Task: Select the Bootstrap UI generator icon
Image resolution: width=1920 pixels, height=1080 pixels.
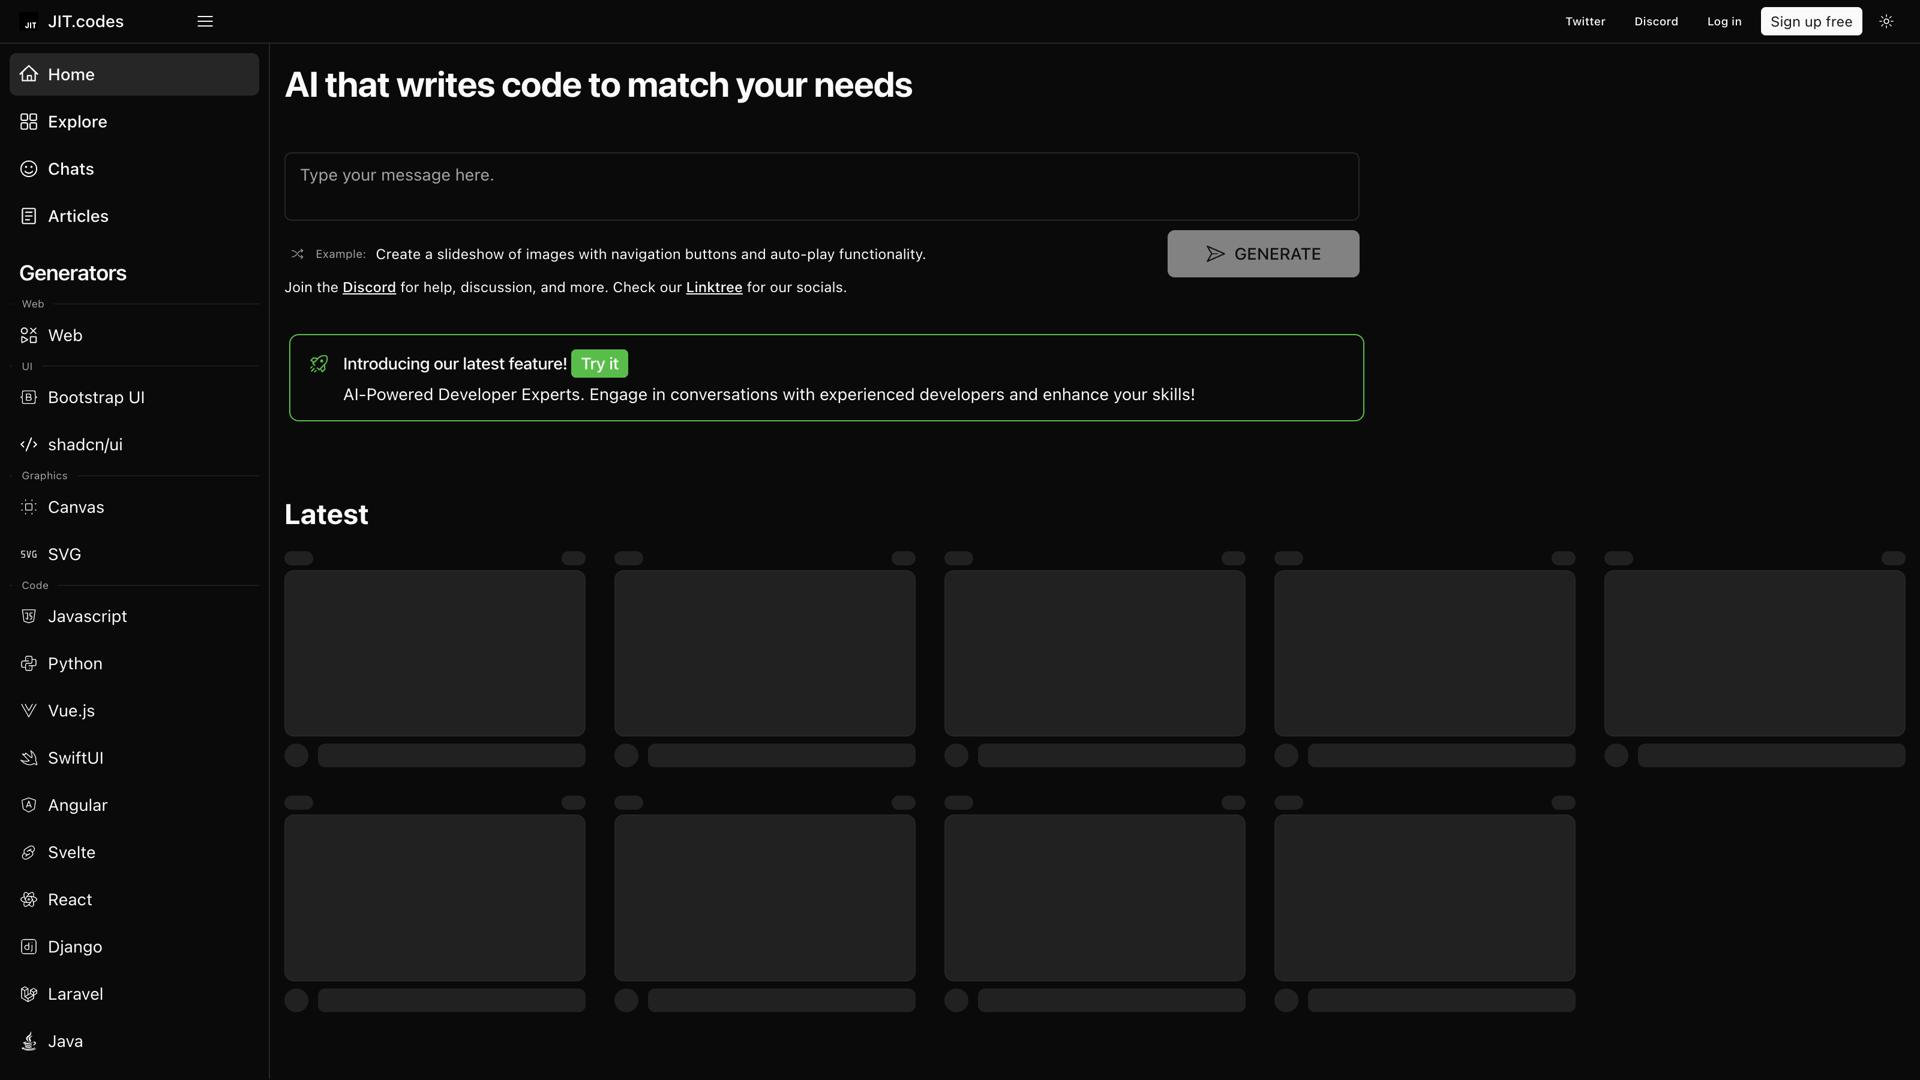Action: [x=28, y=397]
